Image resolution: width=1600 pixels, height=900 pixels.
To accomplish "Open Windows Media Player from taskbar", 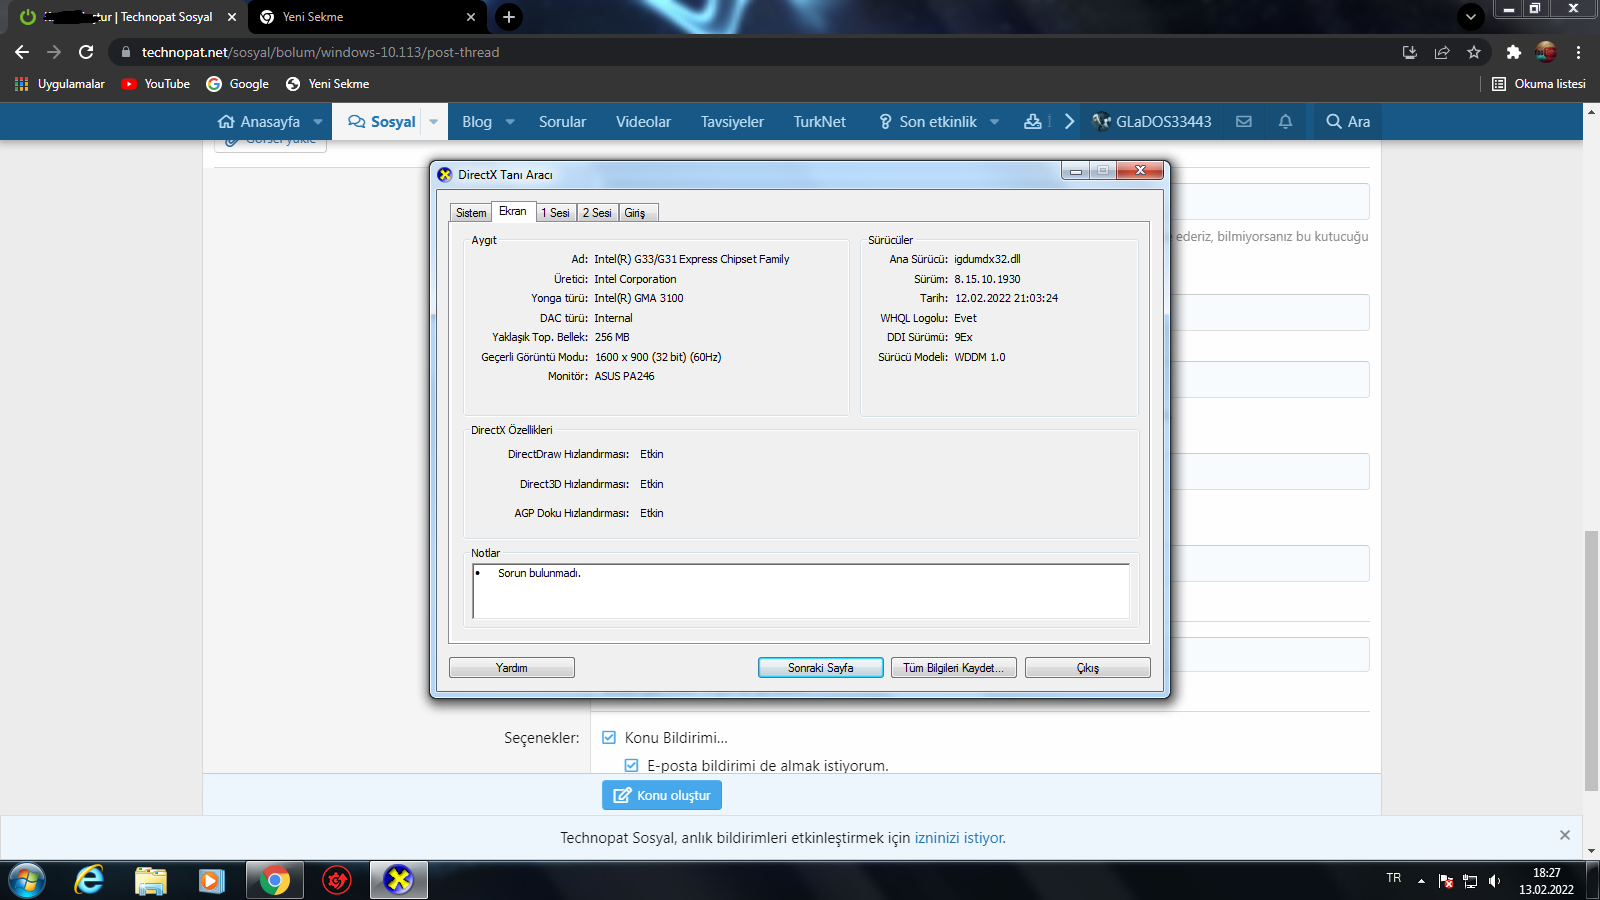I will point(211,880).
